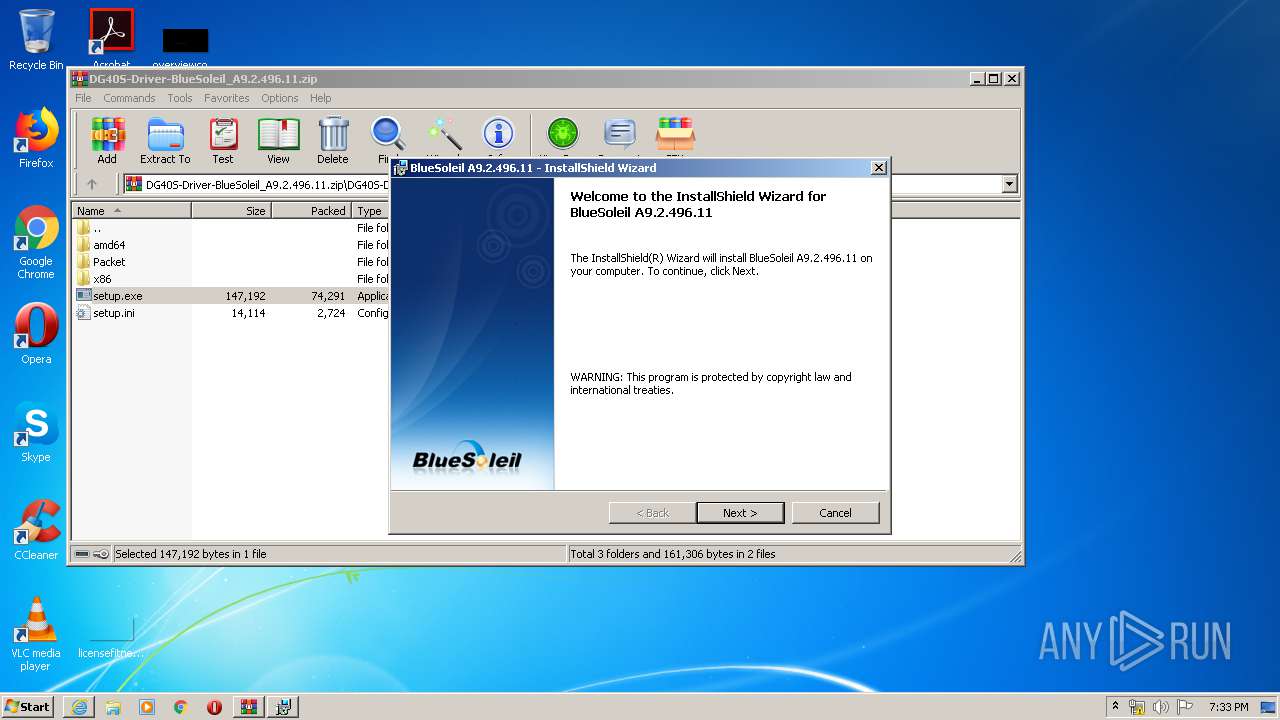Sort file list by Name column
This screenshot has height=720, width=1280.
coord(132,211)
